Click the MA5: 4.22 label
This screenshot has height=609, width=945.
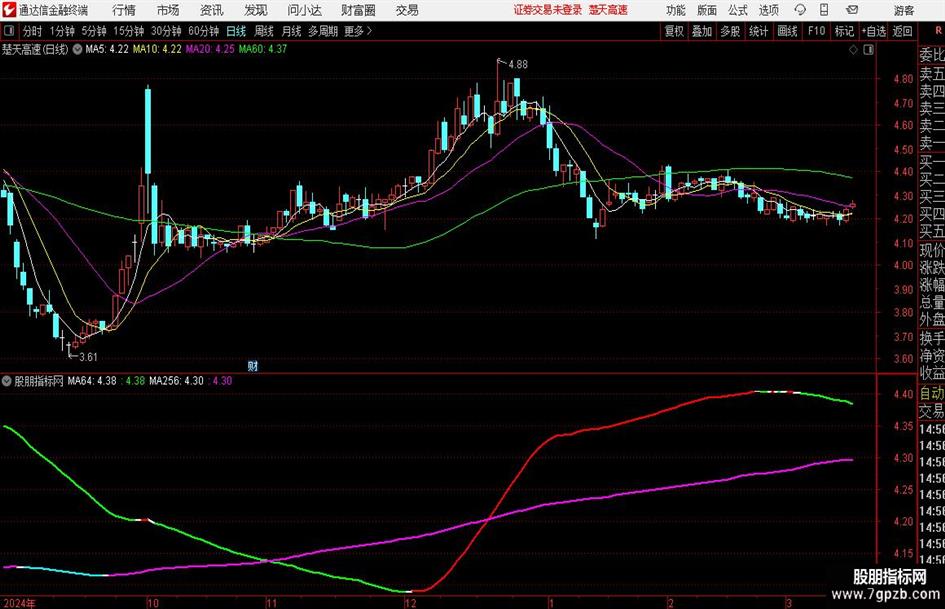[x=107, y=49]
